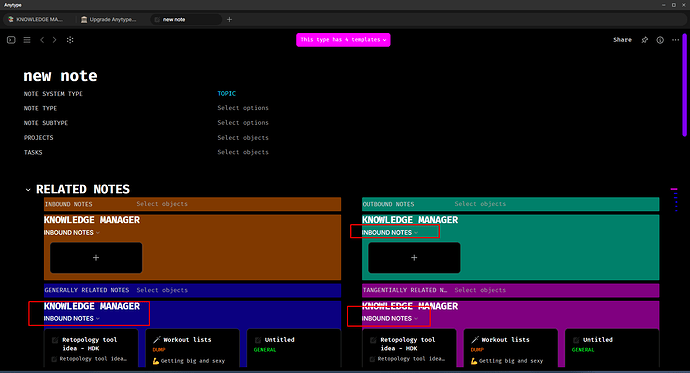
Task: Go forward with the right arrow
Action: (x=55, y=40)
